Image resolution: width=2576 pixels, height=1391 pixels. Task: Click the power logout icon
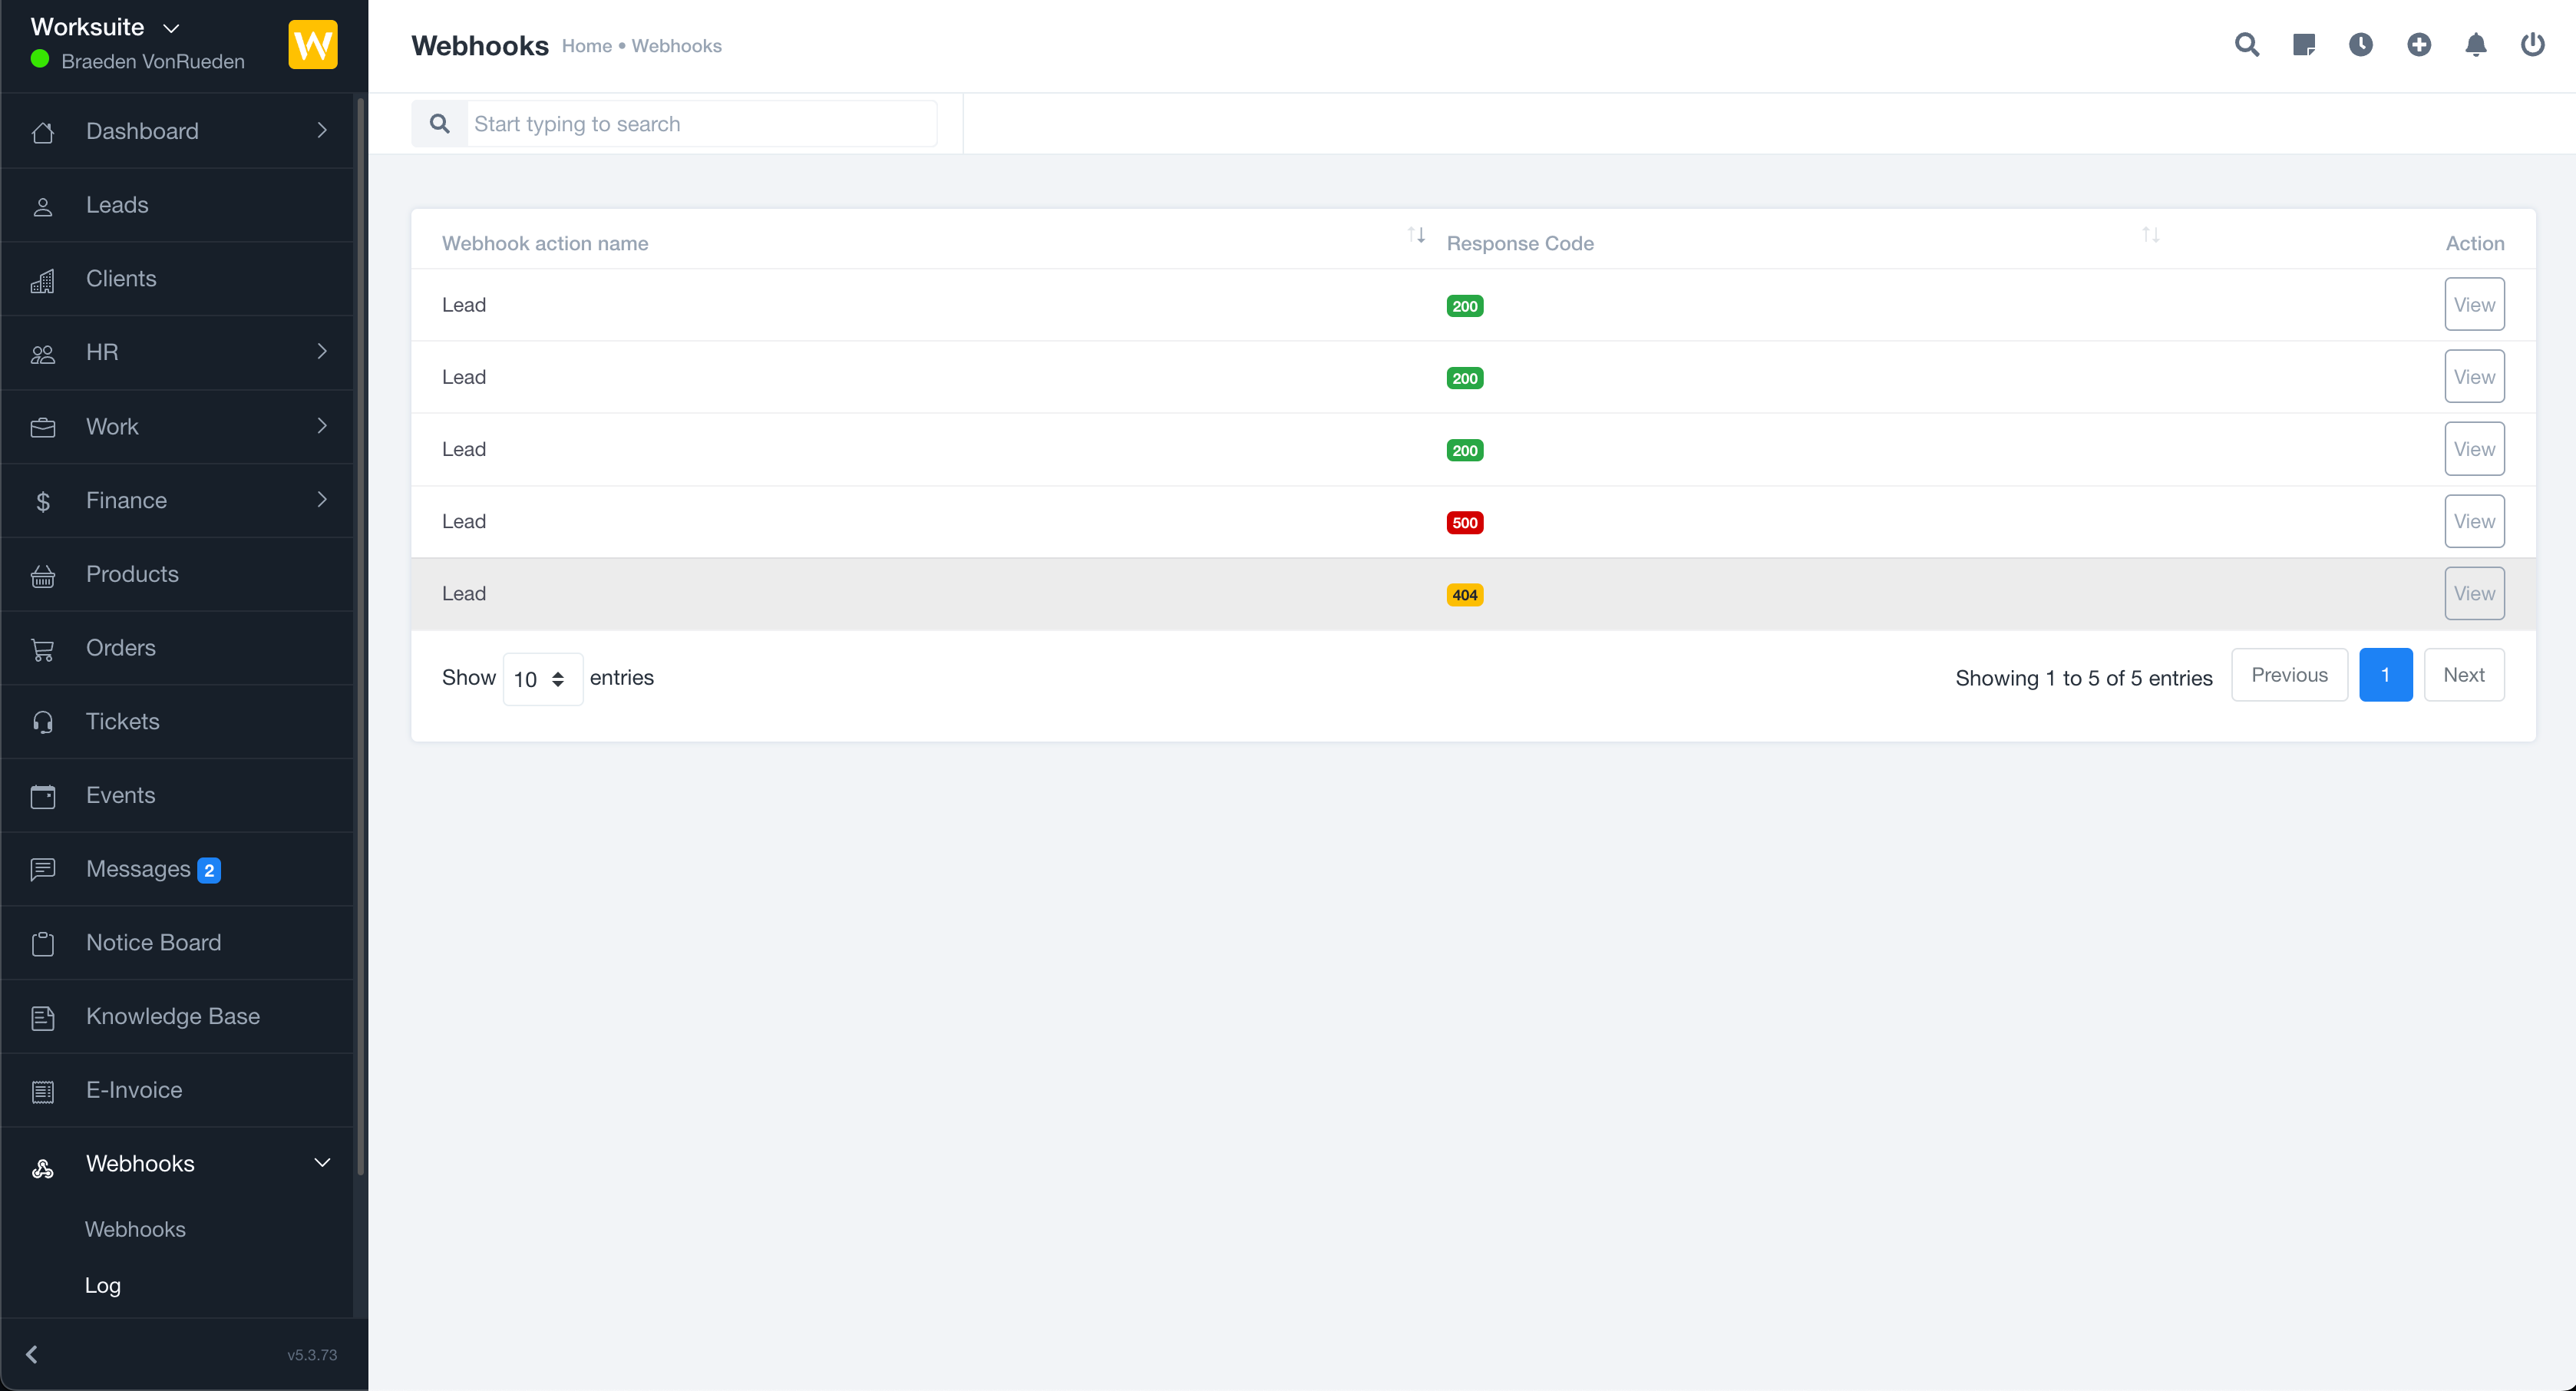[2532, 45]
